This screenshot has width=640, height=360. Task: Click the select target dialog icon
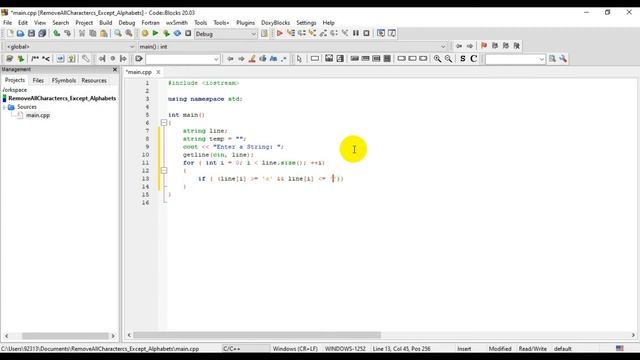click(x=264, y=33)
